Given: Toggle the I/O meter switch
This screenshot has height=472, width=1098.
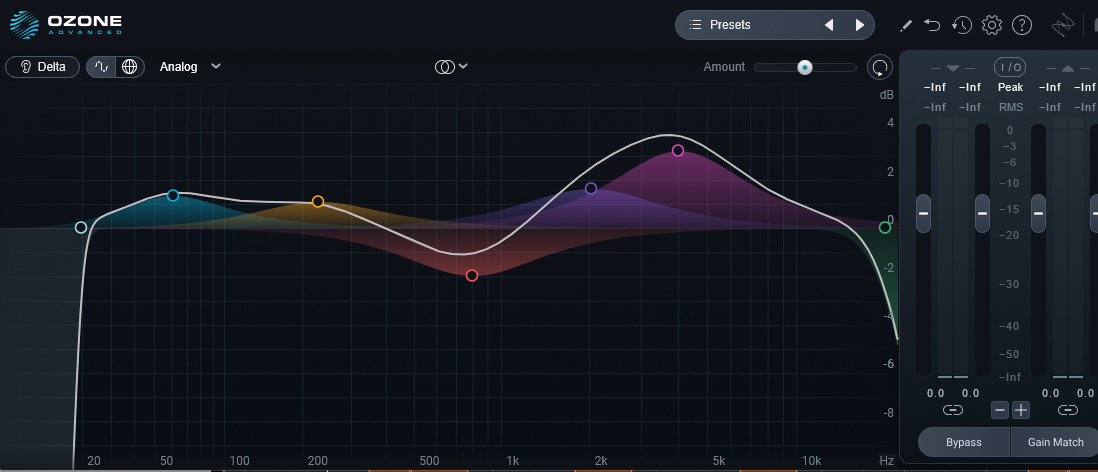Looking at the screenshot, I should pyautogui.click(x=1010, y=67).
